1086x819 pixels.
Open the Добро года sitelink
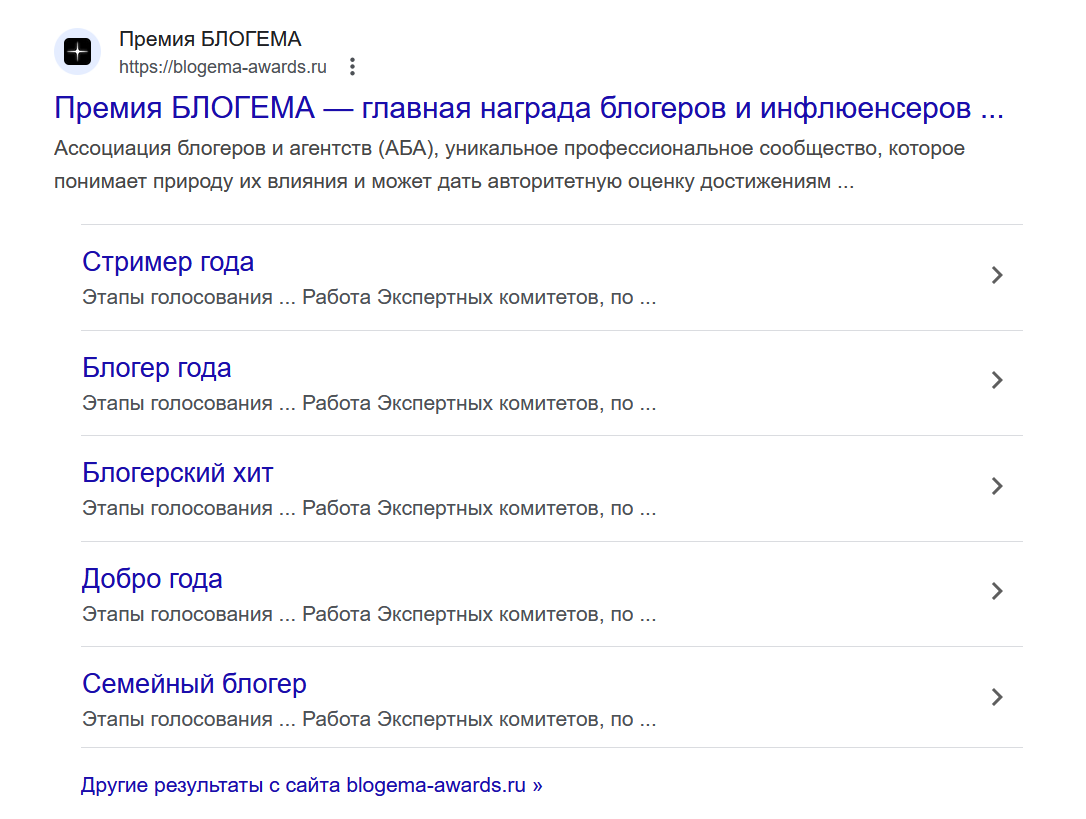pyautogui.click(x=152, y=579)
